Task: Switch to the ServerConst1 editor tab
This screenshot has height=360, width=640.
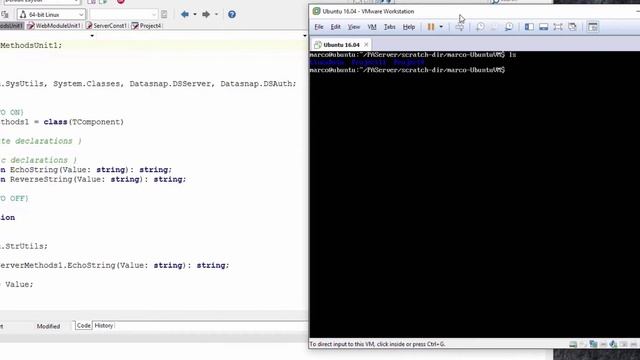Action: click(106, 26)
